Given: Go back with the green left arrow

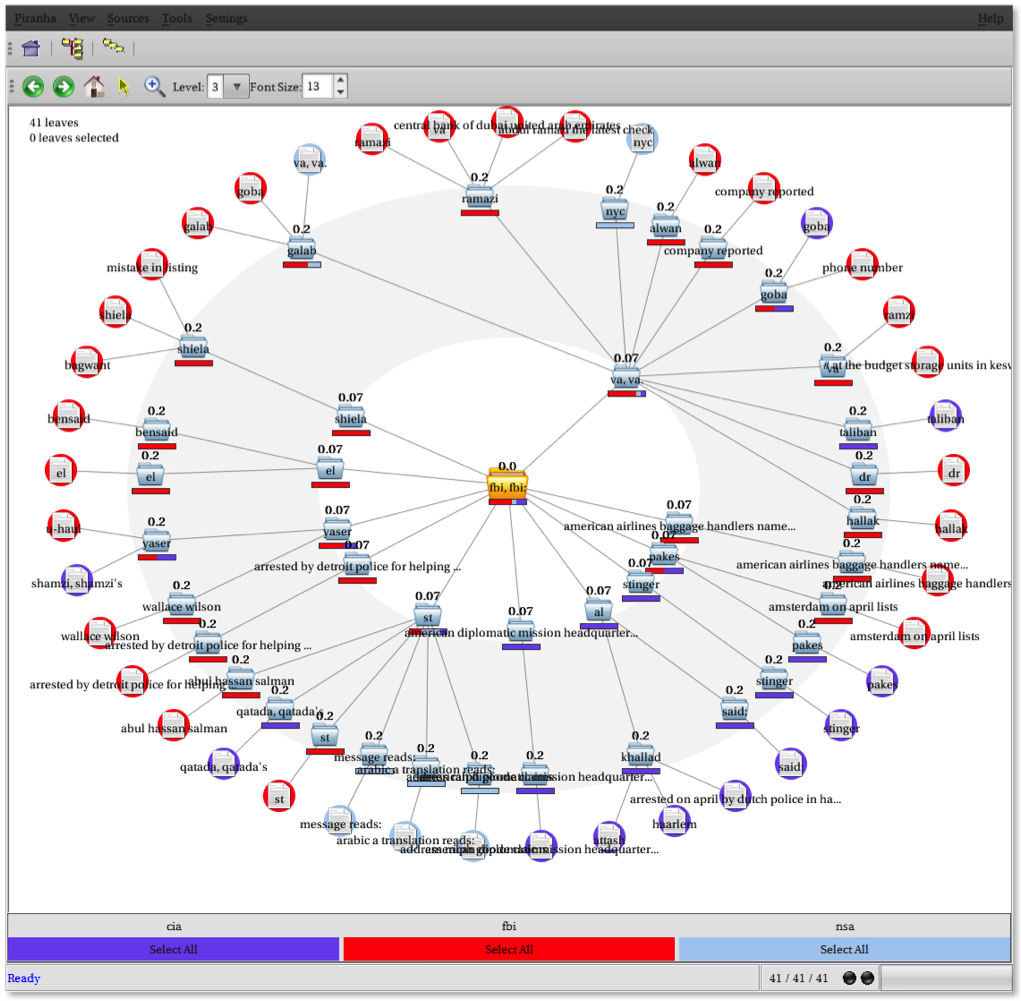Looking at the screenshot, I should coord(33,87).
